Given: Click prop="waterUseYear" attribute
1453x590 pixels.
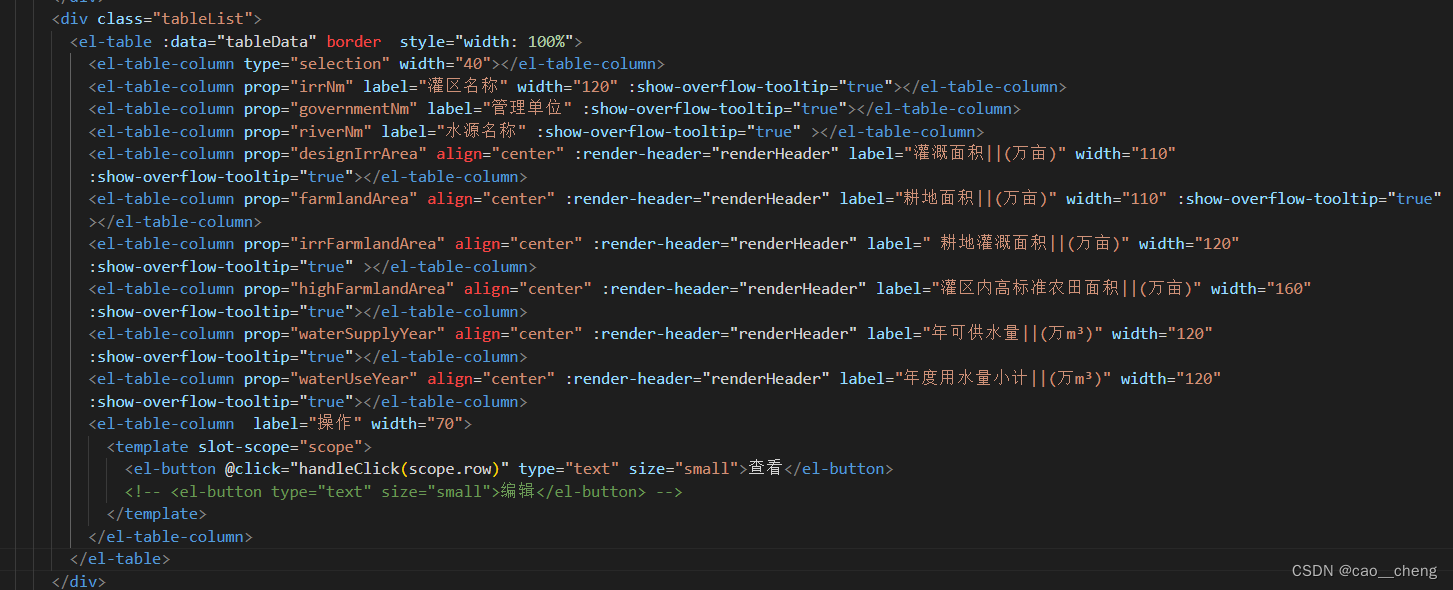Looking at the screenshot, I should (331, 379).
